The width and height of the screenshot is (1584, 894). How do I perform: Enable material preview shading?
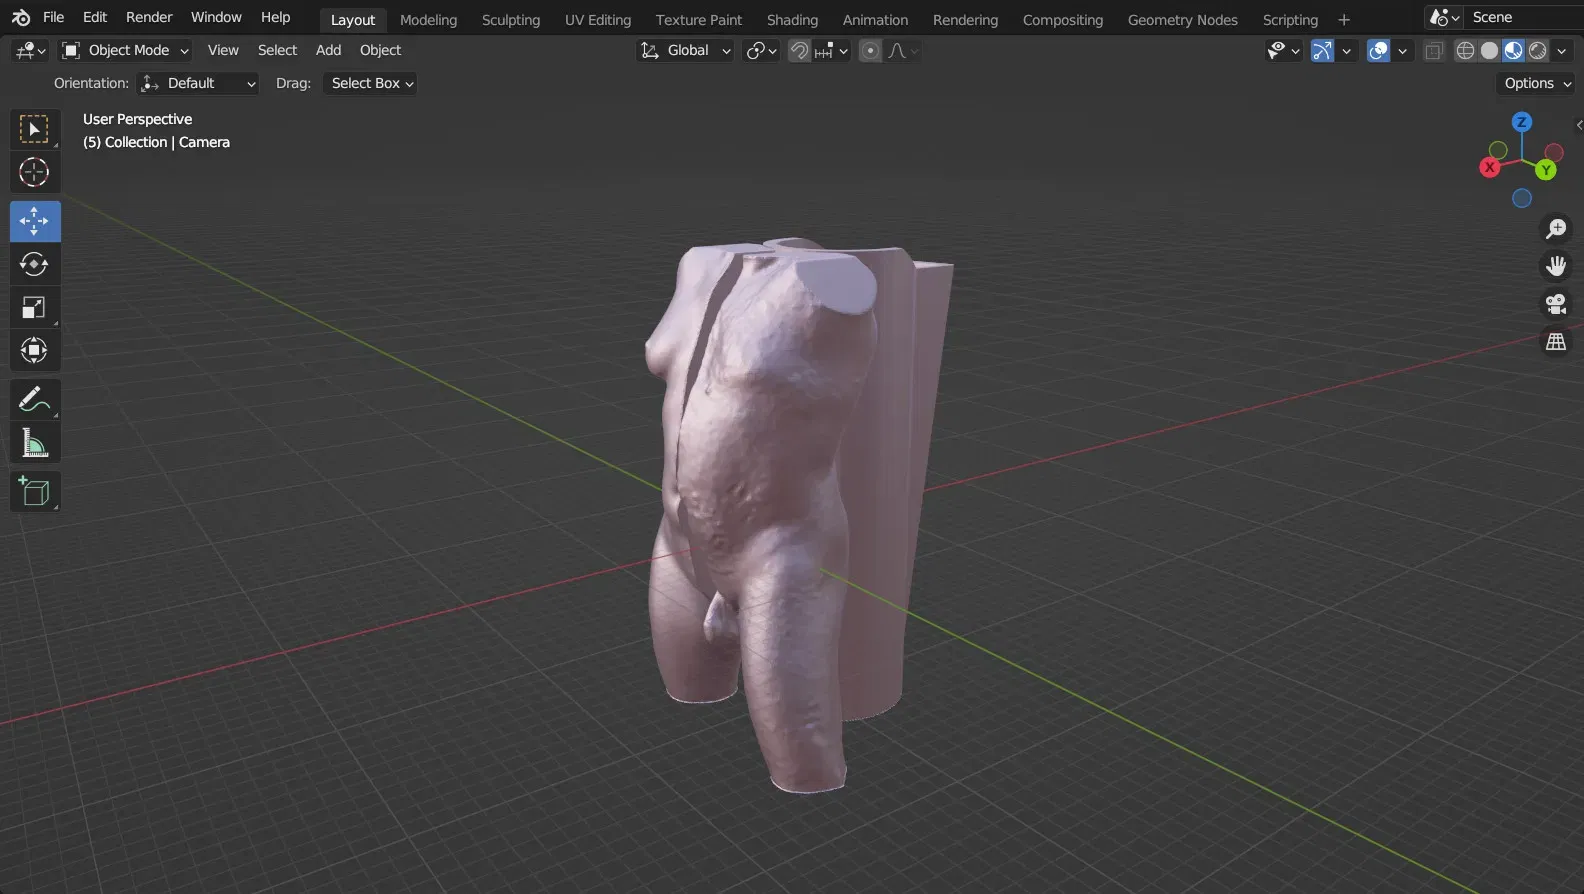(1514, 51)
